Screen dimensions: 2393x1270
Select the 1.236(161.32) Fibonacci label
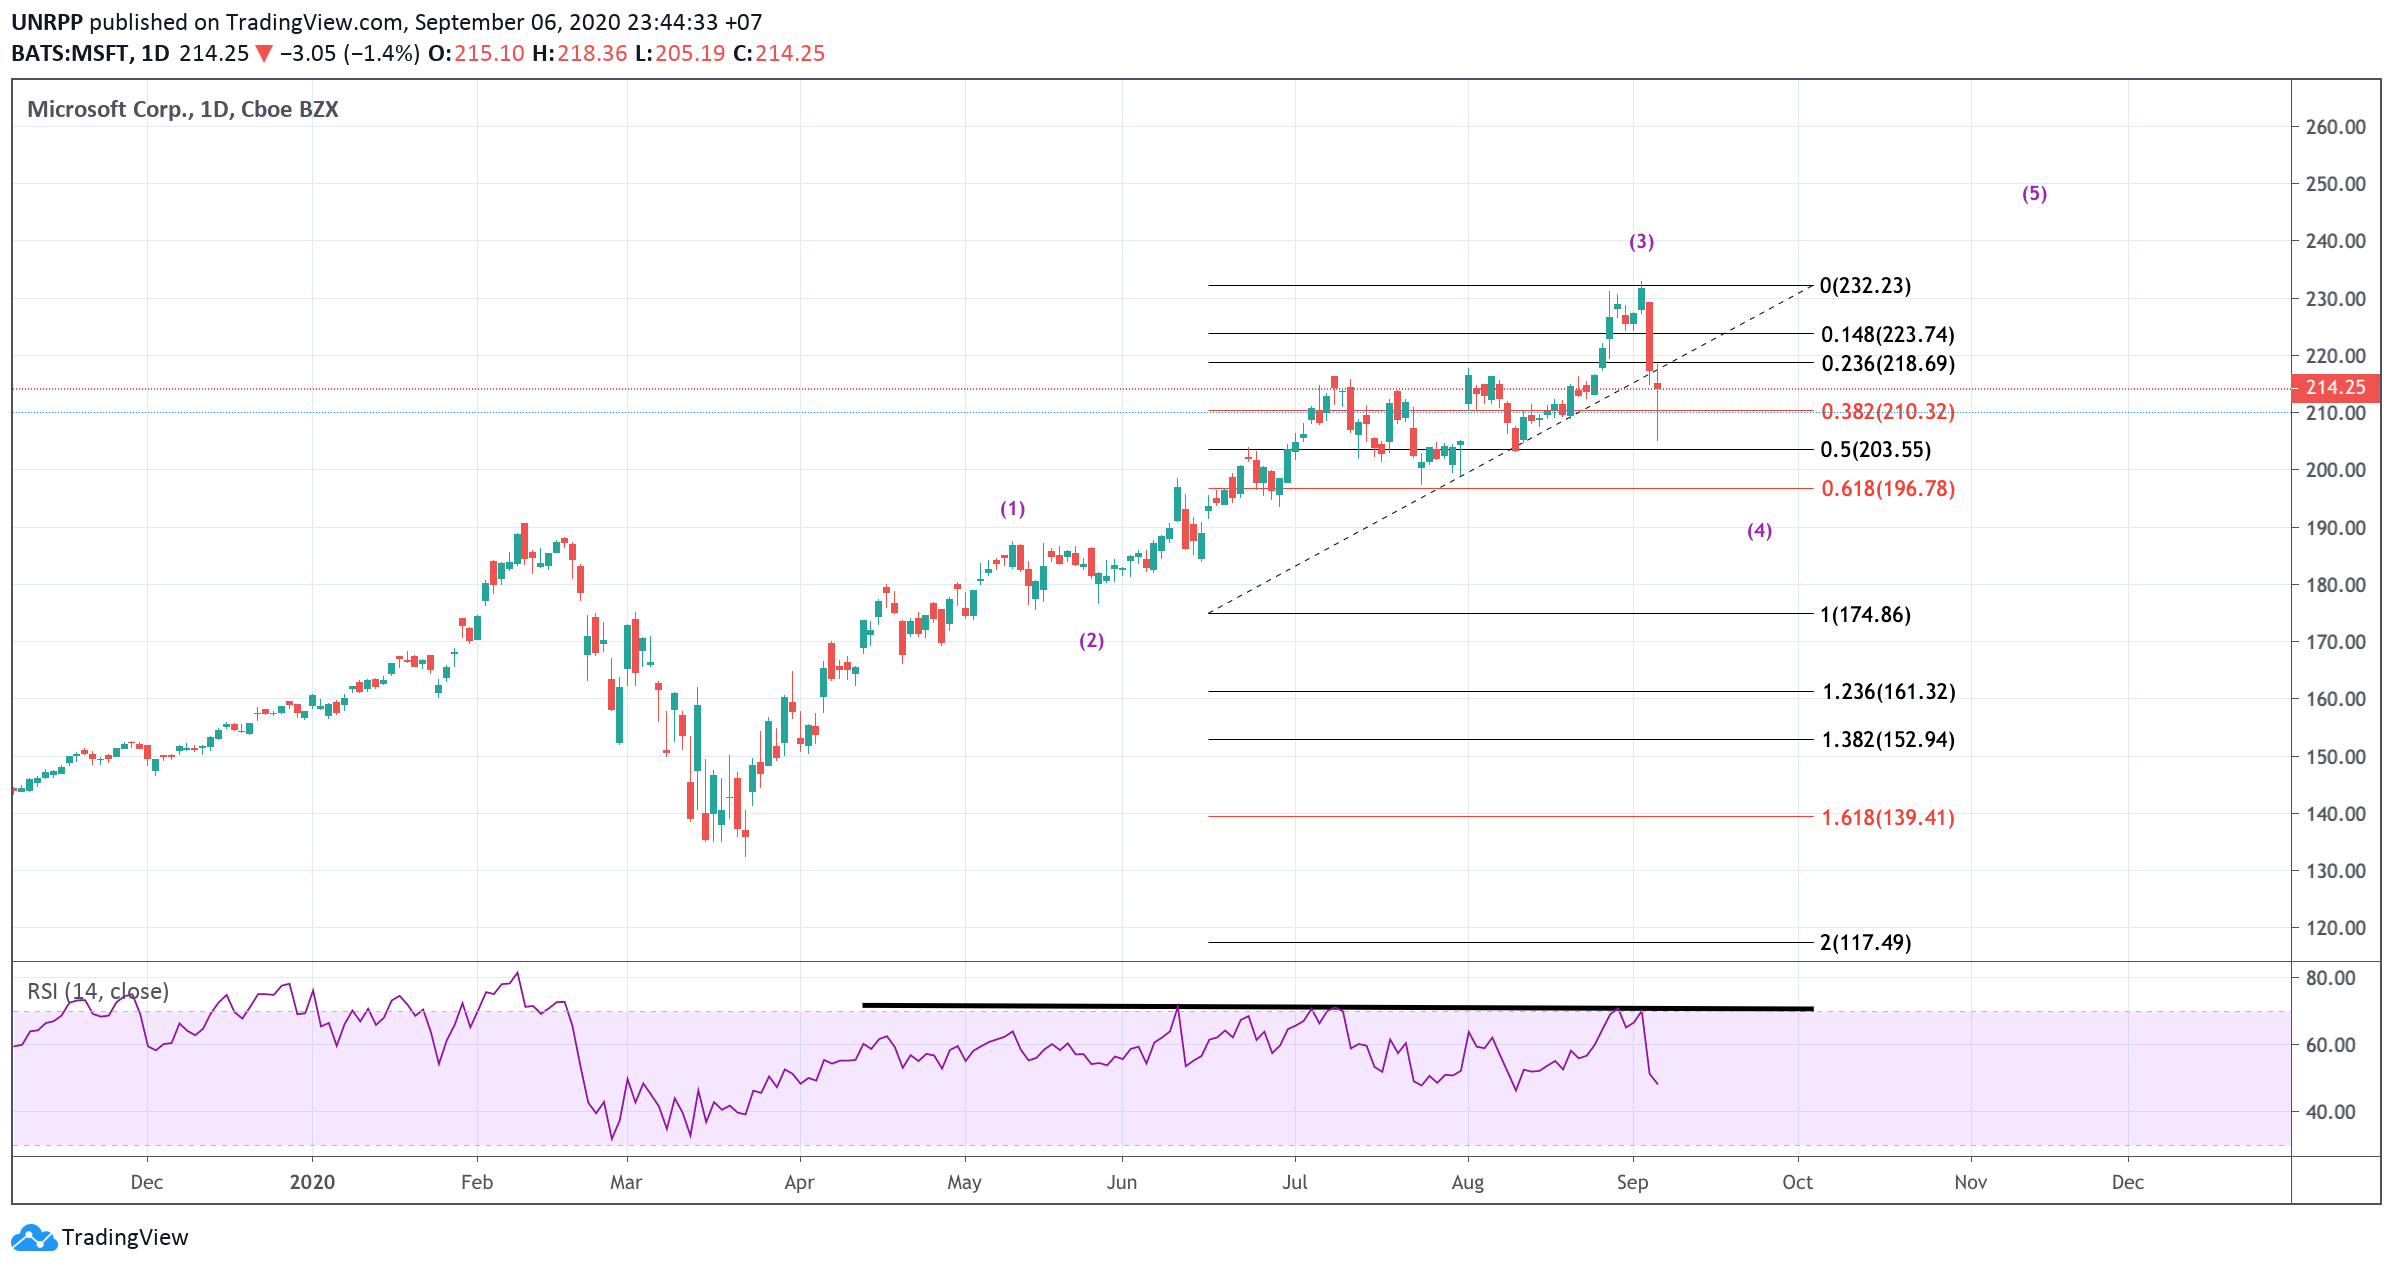pyautogui.click(x=1888, y=691)
